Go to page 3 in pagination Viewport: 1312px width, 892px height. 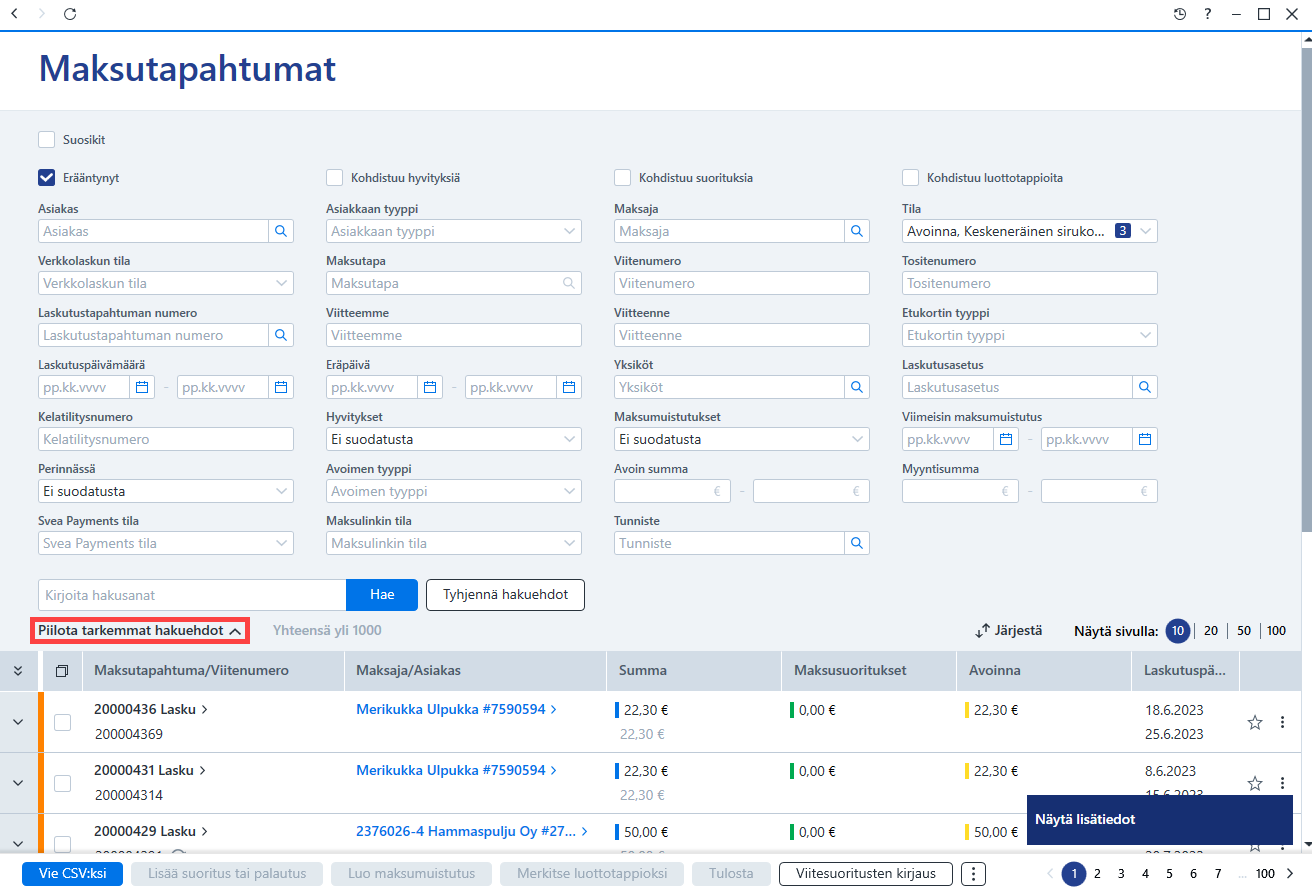1122,873
